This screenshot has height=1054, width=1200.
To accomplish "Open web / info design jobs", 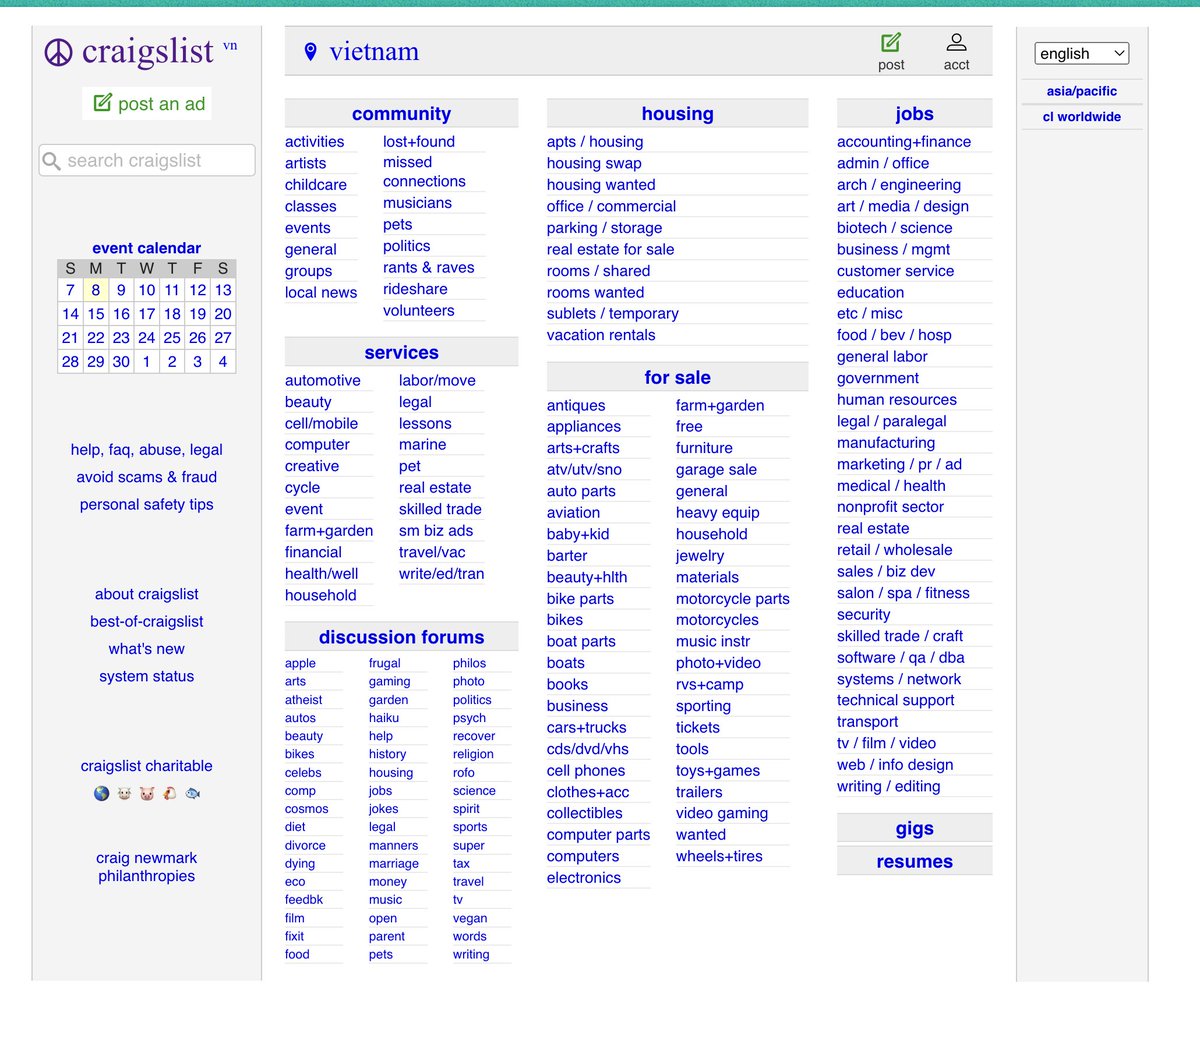I will [895, 765].
